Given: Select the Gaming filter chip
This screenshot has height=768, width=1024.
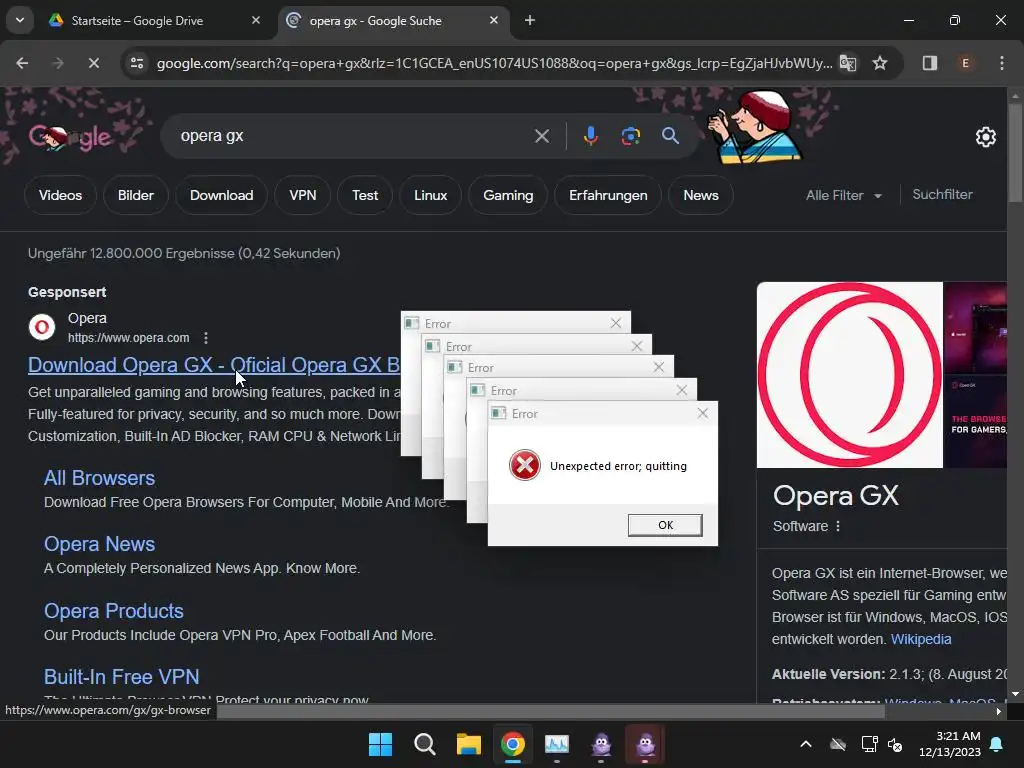Looking at the screenshot, I should (508, 195).
